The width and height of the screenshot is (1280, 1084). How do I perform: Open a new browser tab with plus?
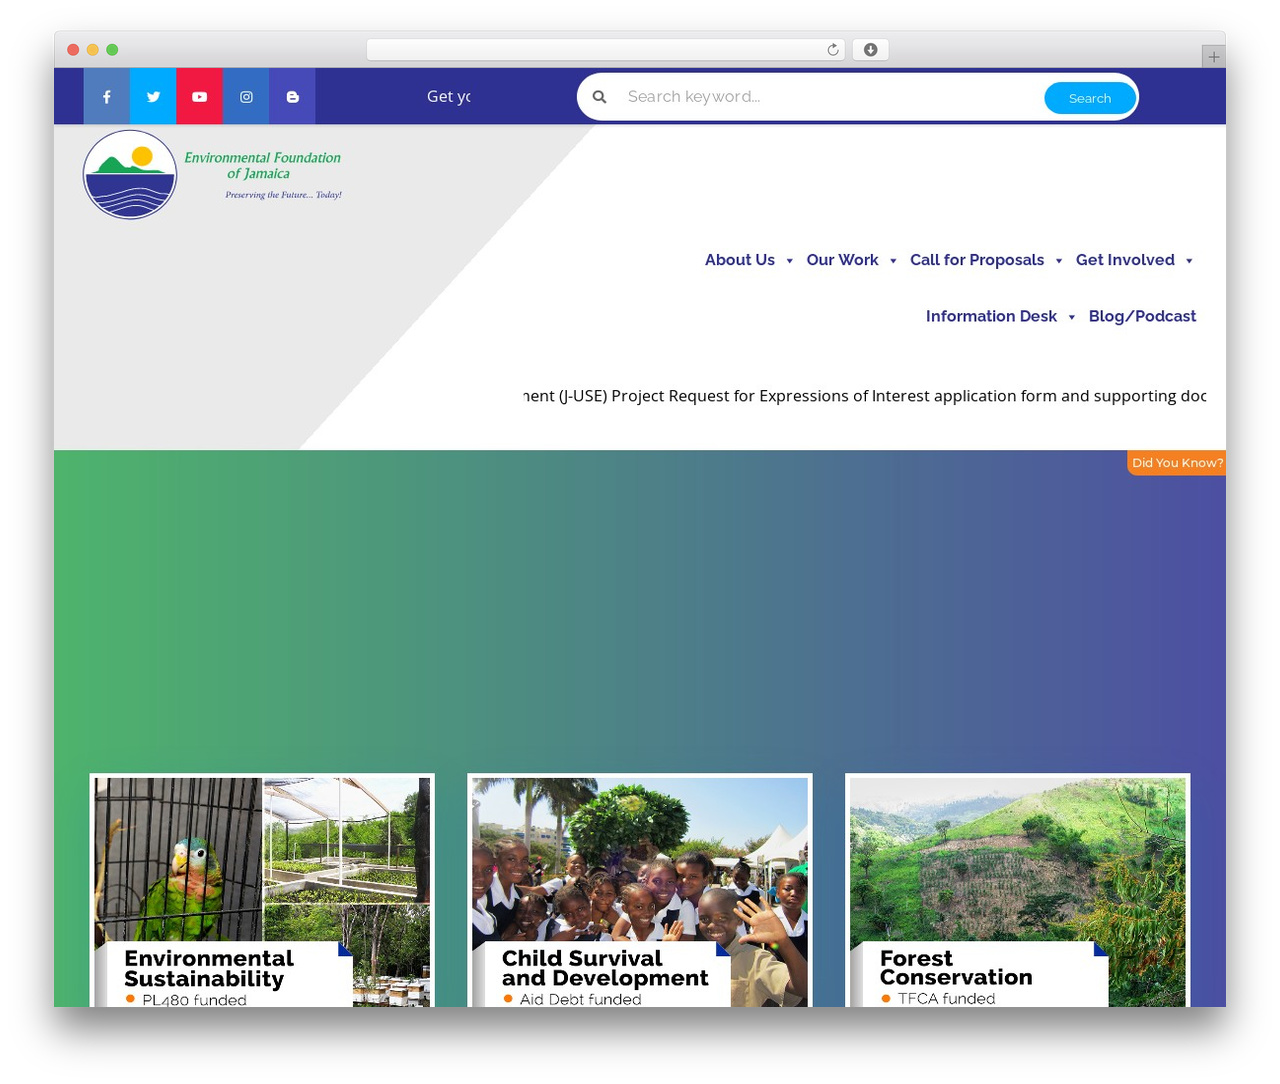click(1213, 57)
